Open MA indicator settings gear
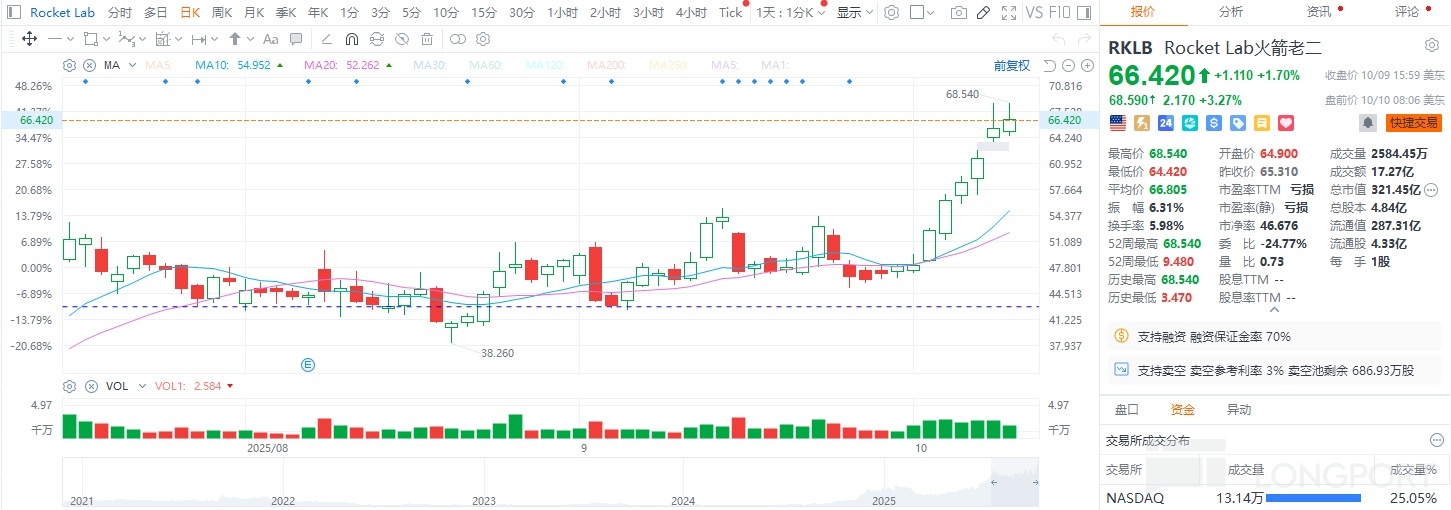This screenshot has height=510, width=1451. [x=70, y=65]
